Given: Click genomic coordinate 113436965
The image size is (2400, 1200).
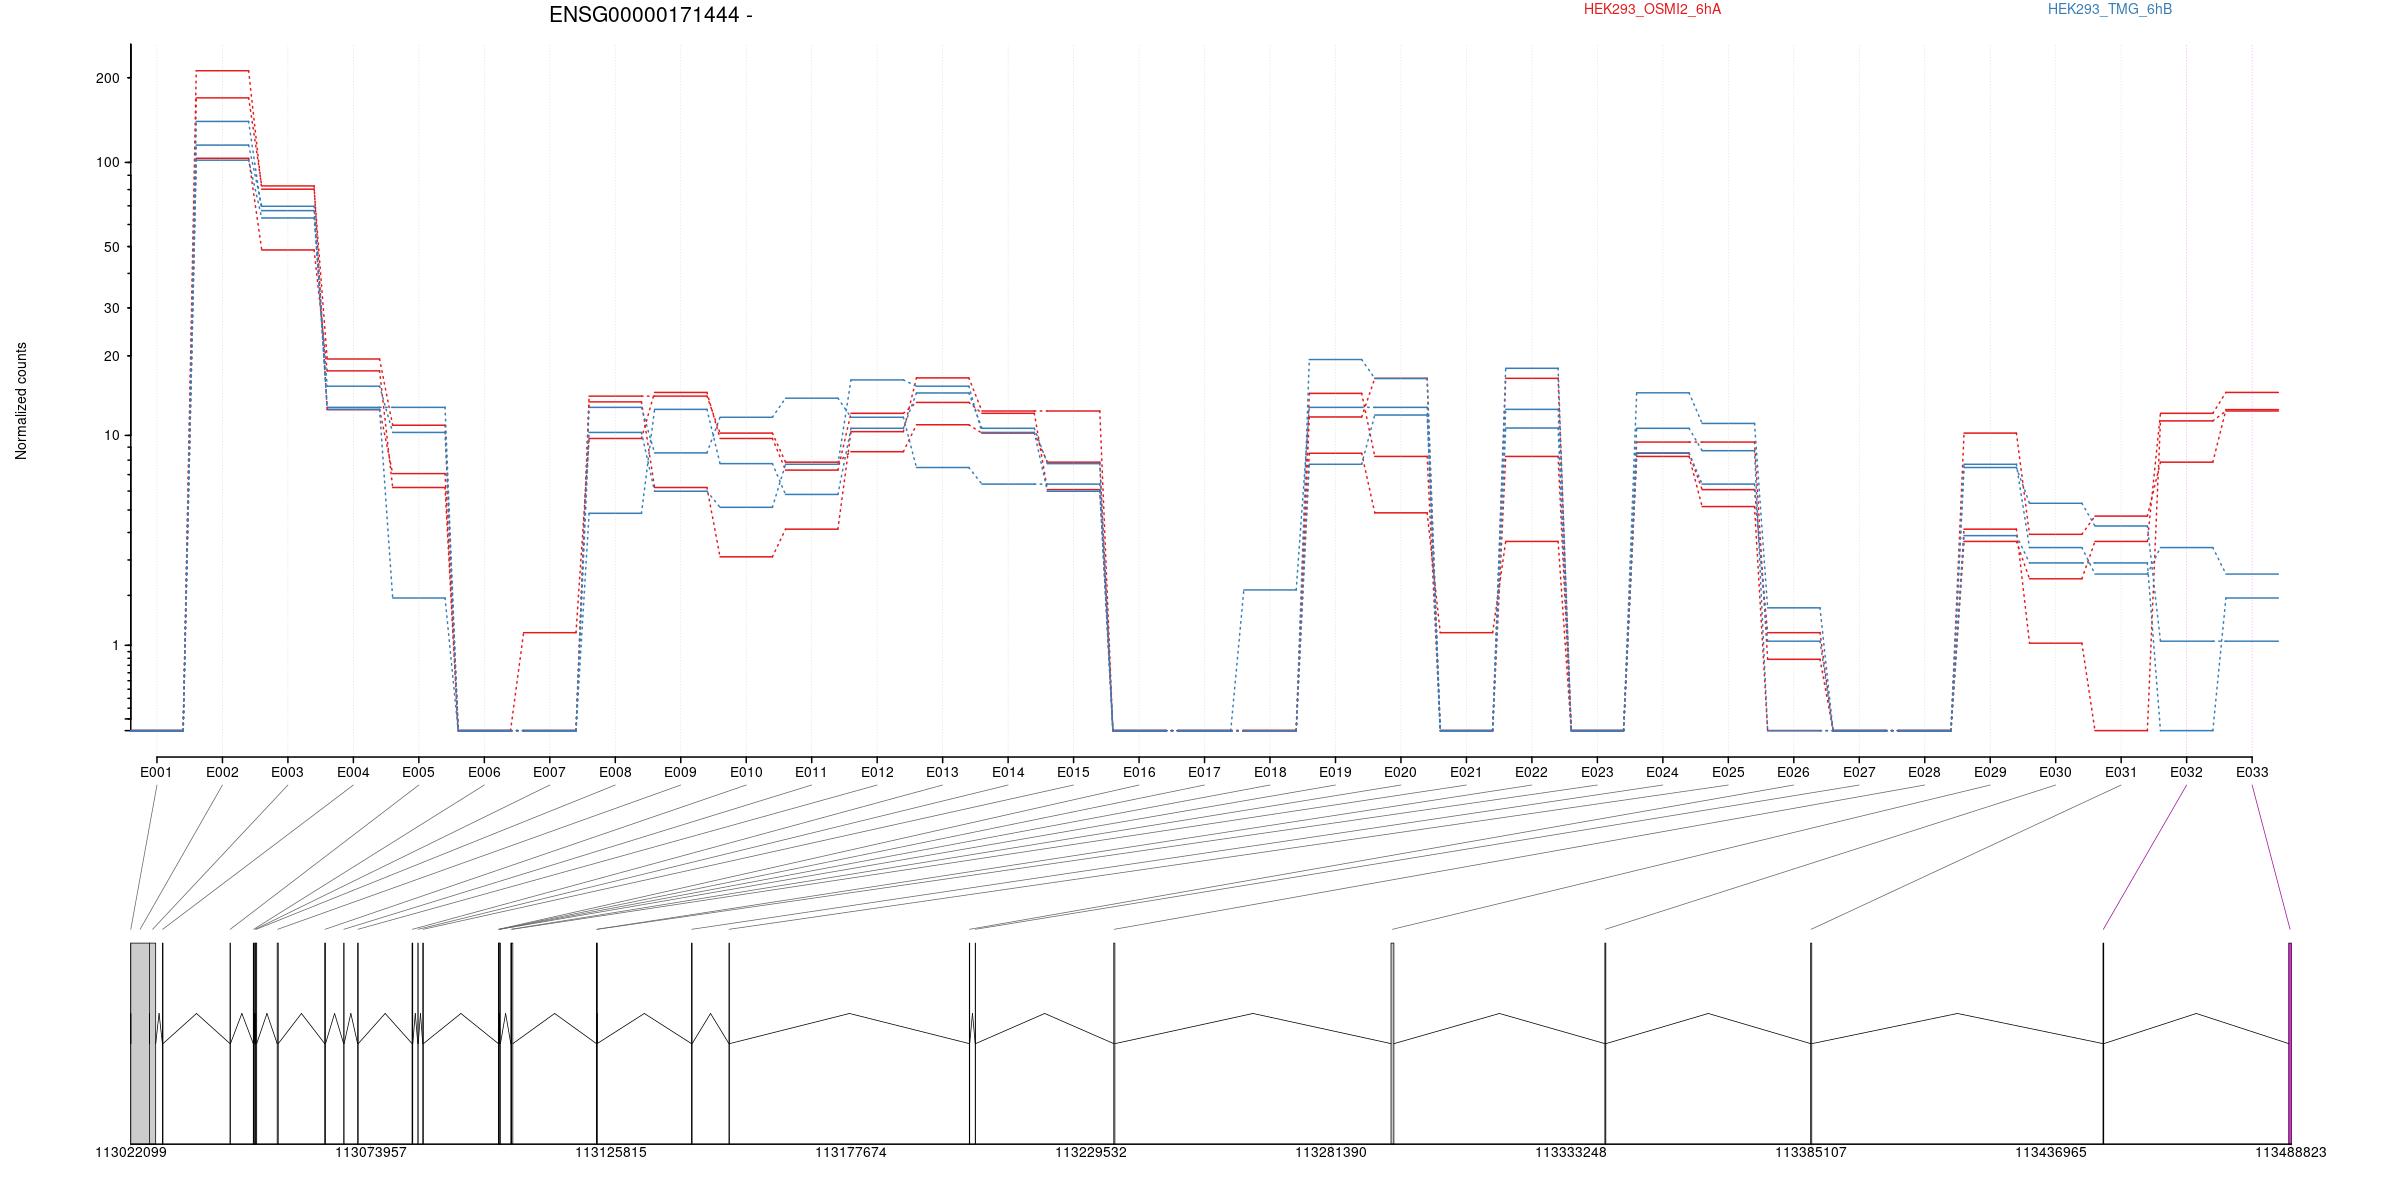Looking at the screenshot, I should [x=2051, y=1152].
